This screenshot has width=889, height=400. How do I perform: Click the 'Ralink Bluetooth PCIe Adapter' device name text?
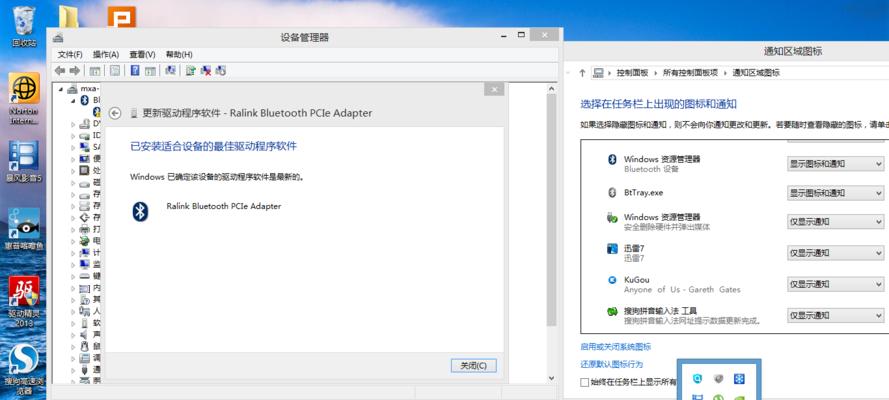(223, 206)
